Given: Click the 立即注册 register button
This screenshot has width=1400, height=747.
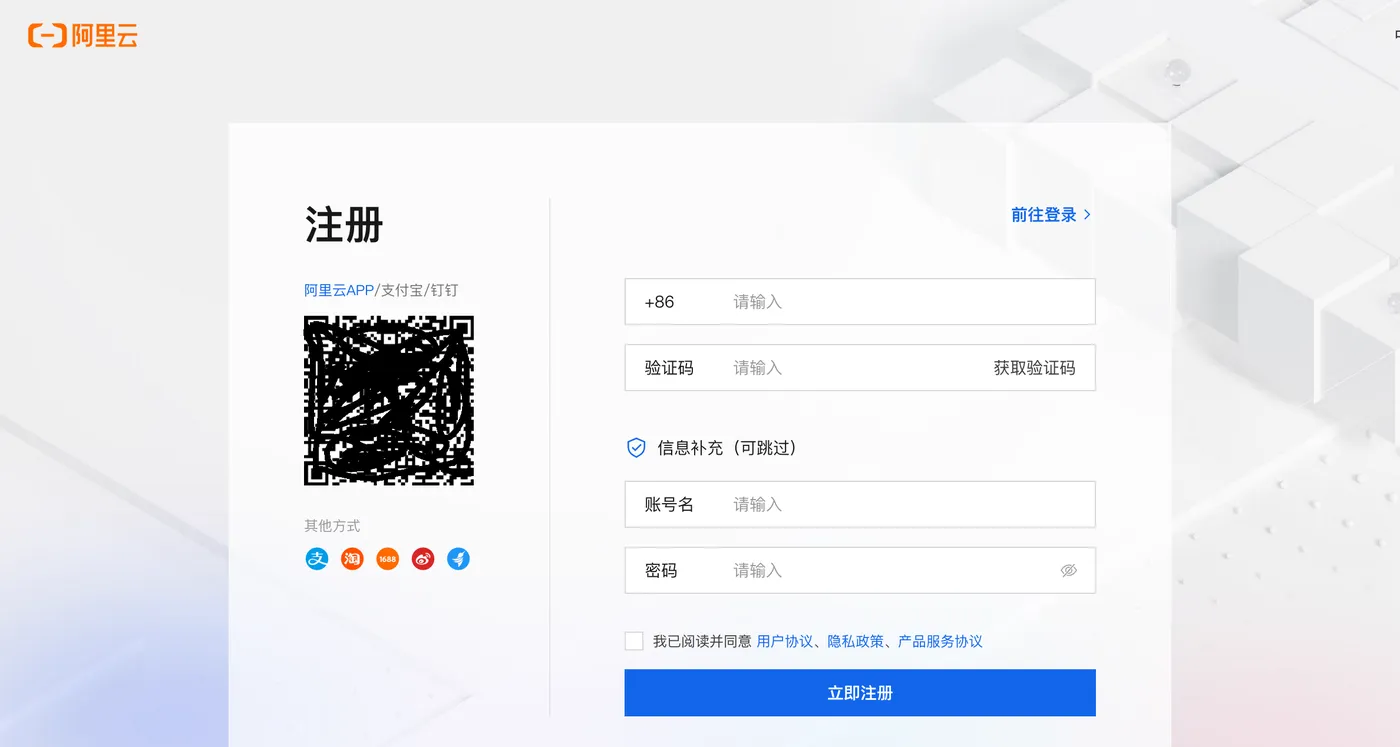Looking at the screenshot, I should click(x=860, y=693).
